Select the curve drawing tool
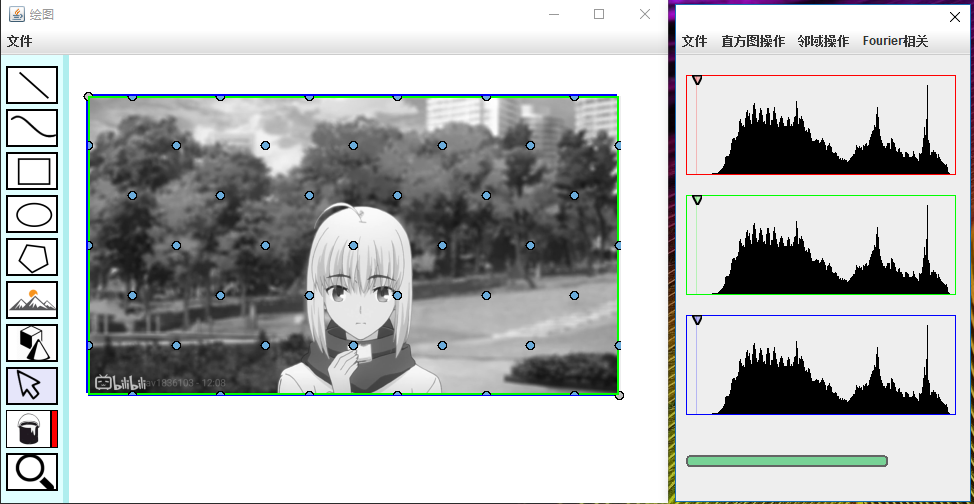974x504 pixels. 32,128
